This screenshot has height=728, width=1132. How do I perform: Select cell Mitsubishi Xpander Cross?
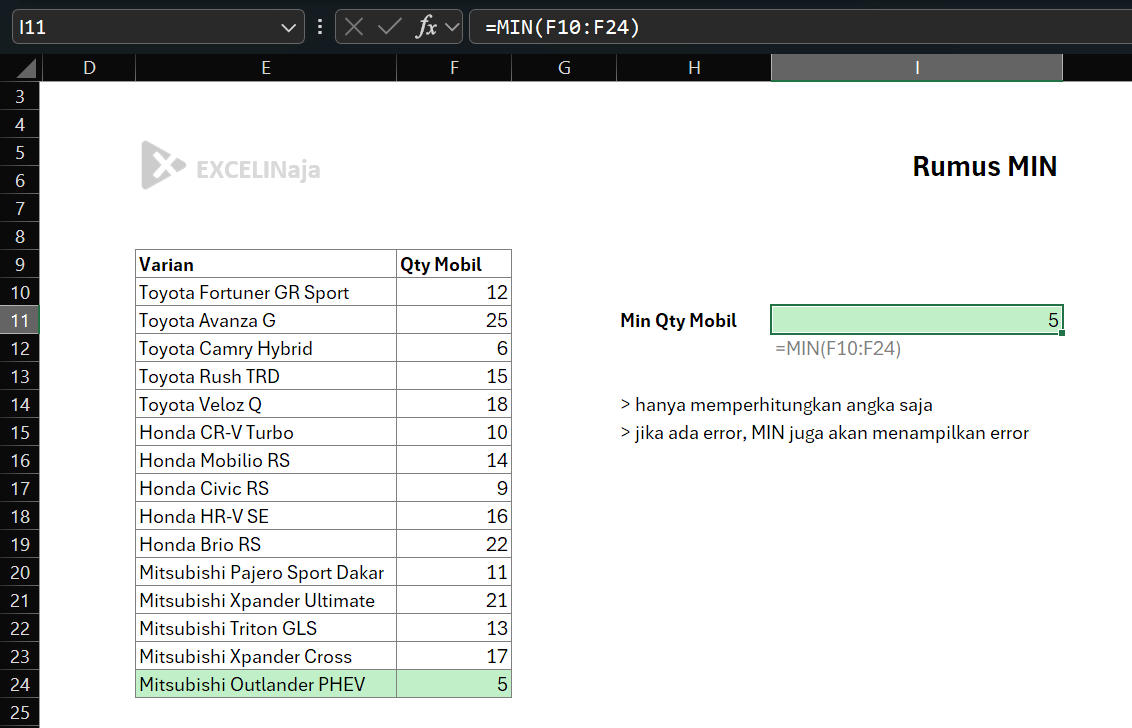266,656
